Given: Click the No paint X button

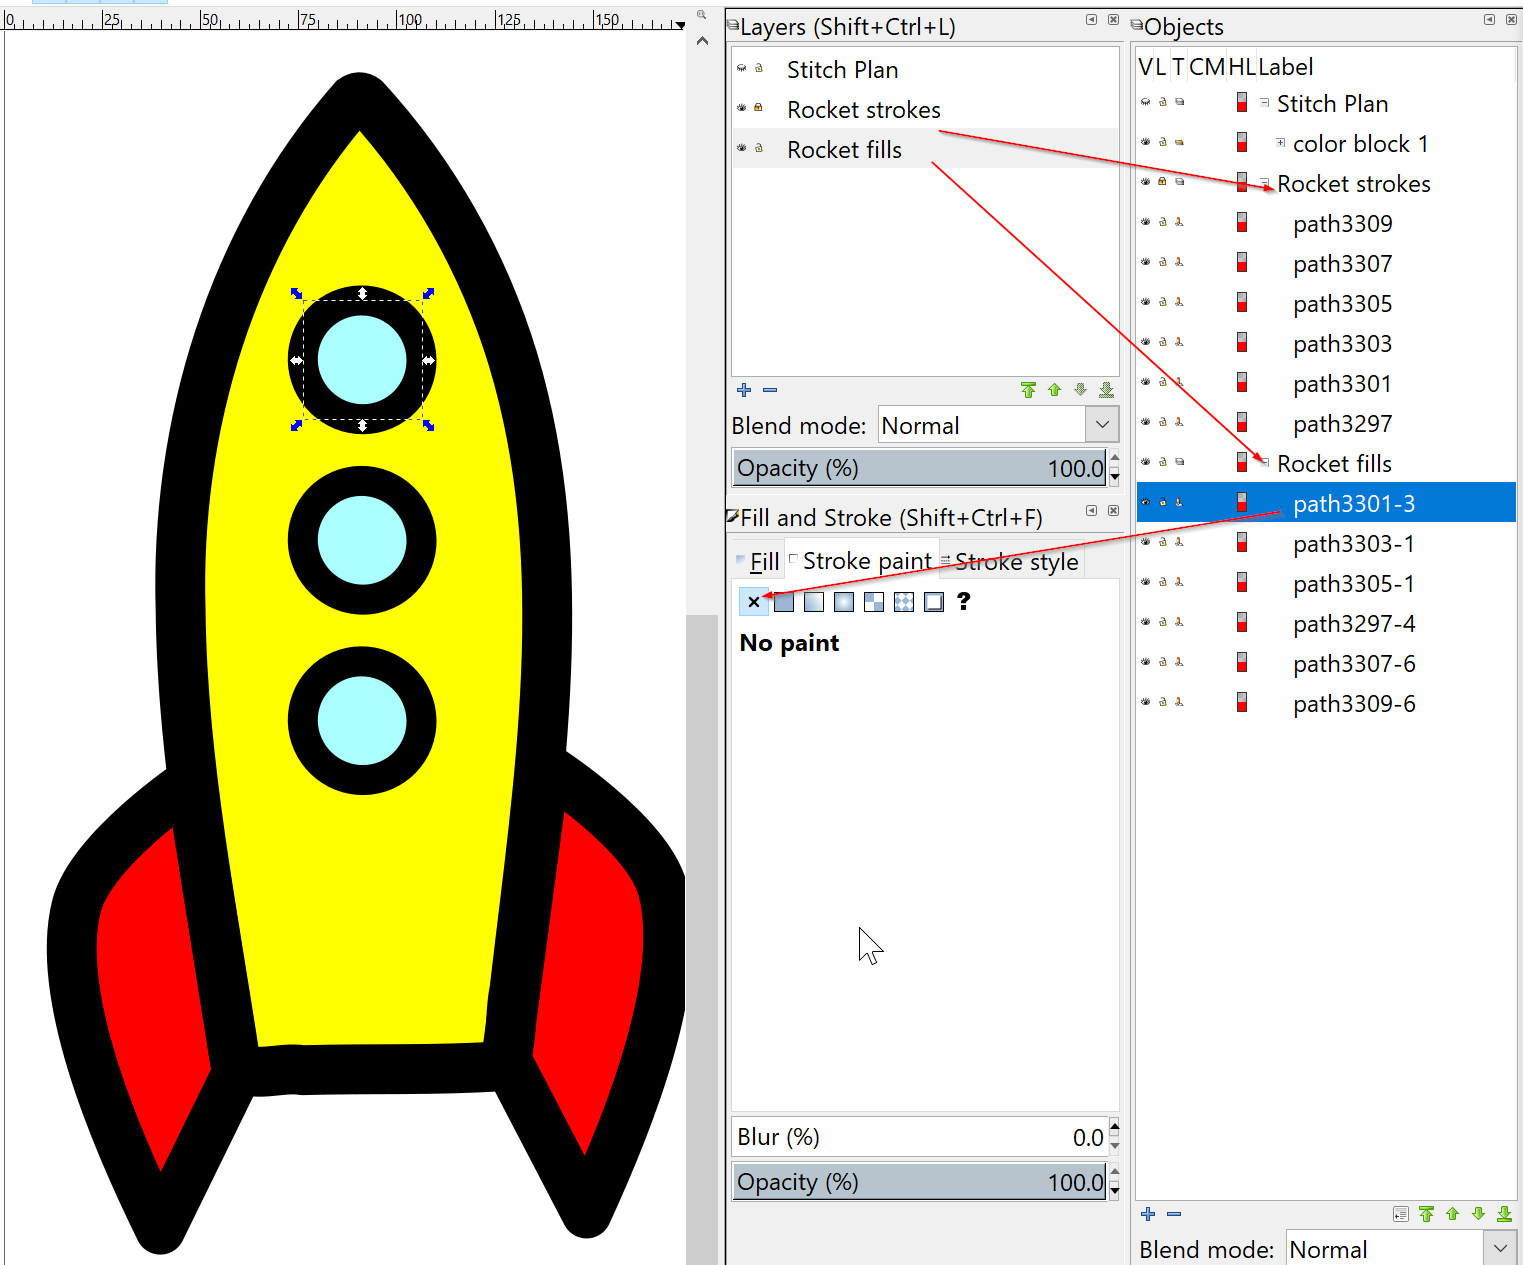Looking at the screenshot, I should point(754,602).
